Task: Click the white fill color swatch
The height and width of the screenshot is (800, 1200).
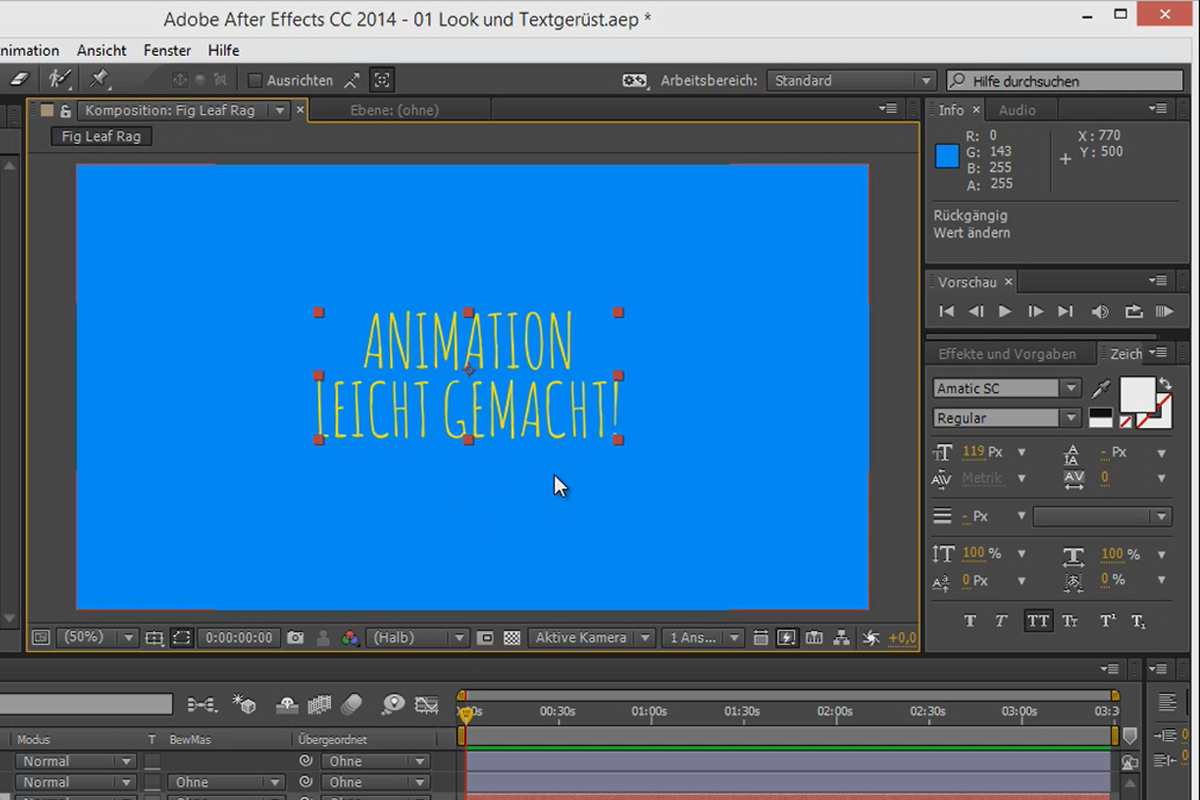Action: coord(1136,394)
